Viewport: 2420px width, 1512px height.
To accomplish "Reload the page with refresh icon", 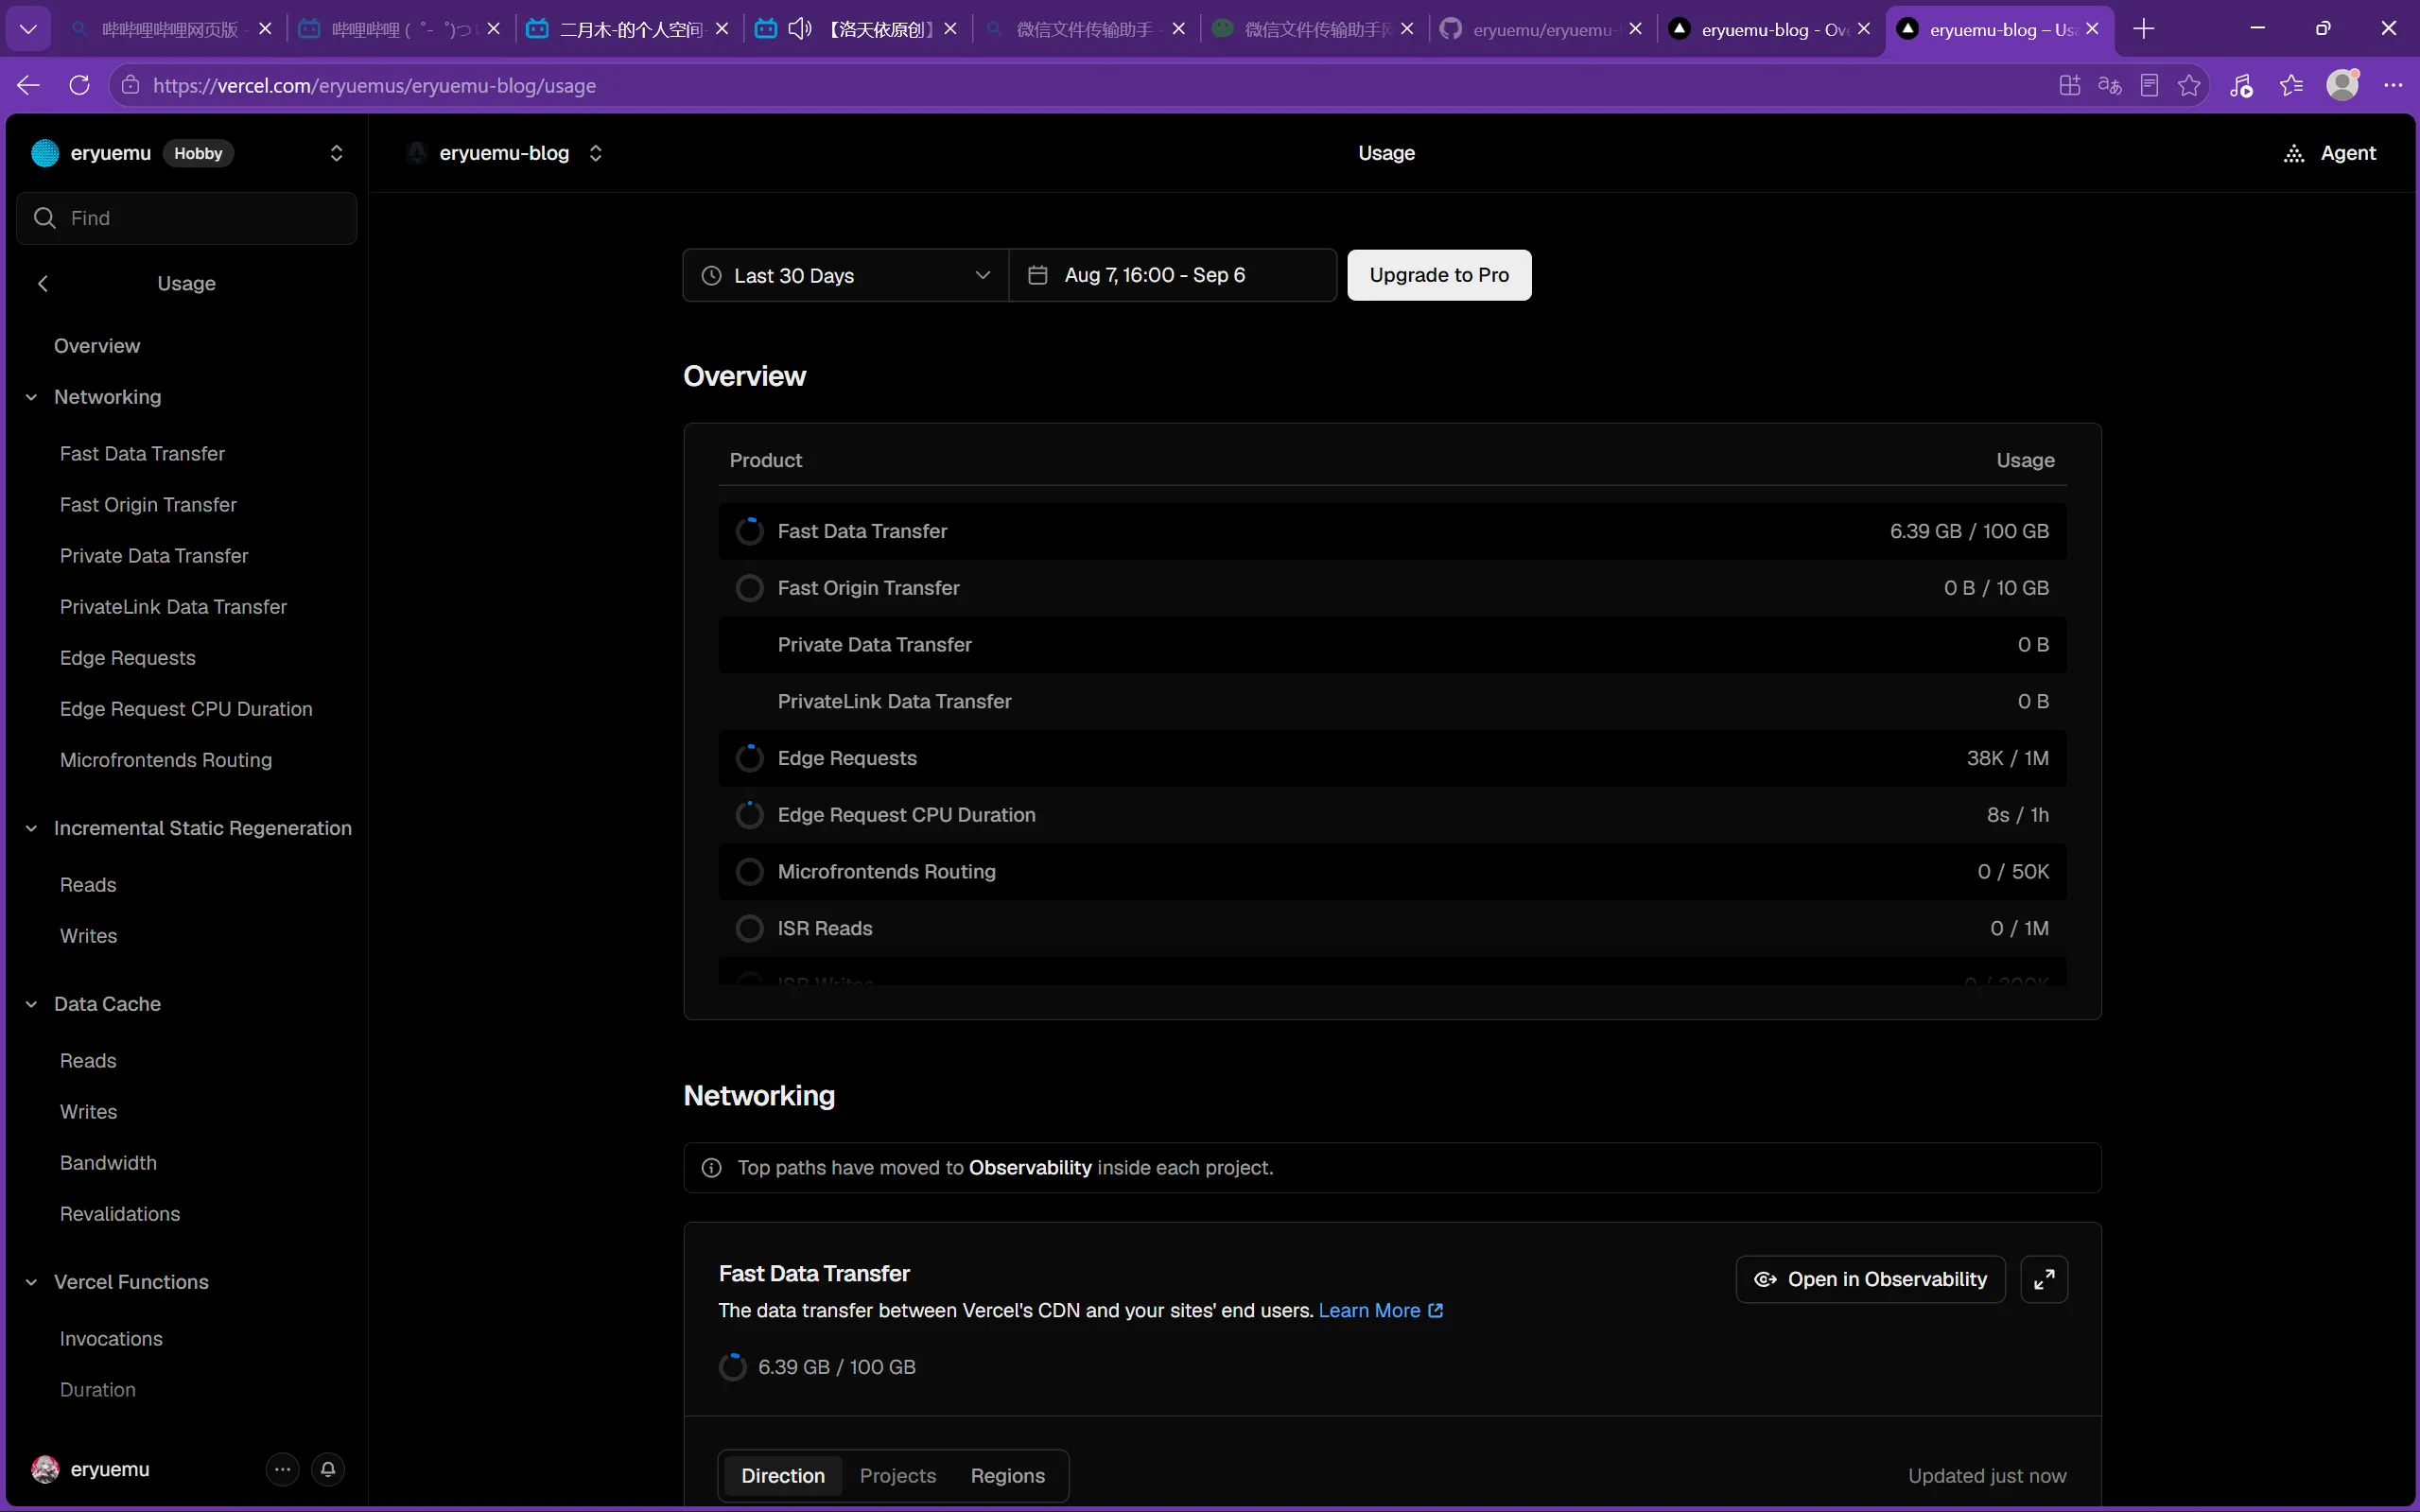I will coord(79,85).
